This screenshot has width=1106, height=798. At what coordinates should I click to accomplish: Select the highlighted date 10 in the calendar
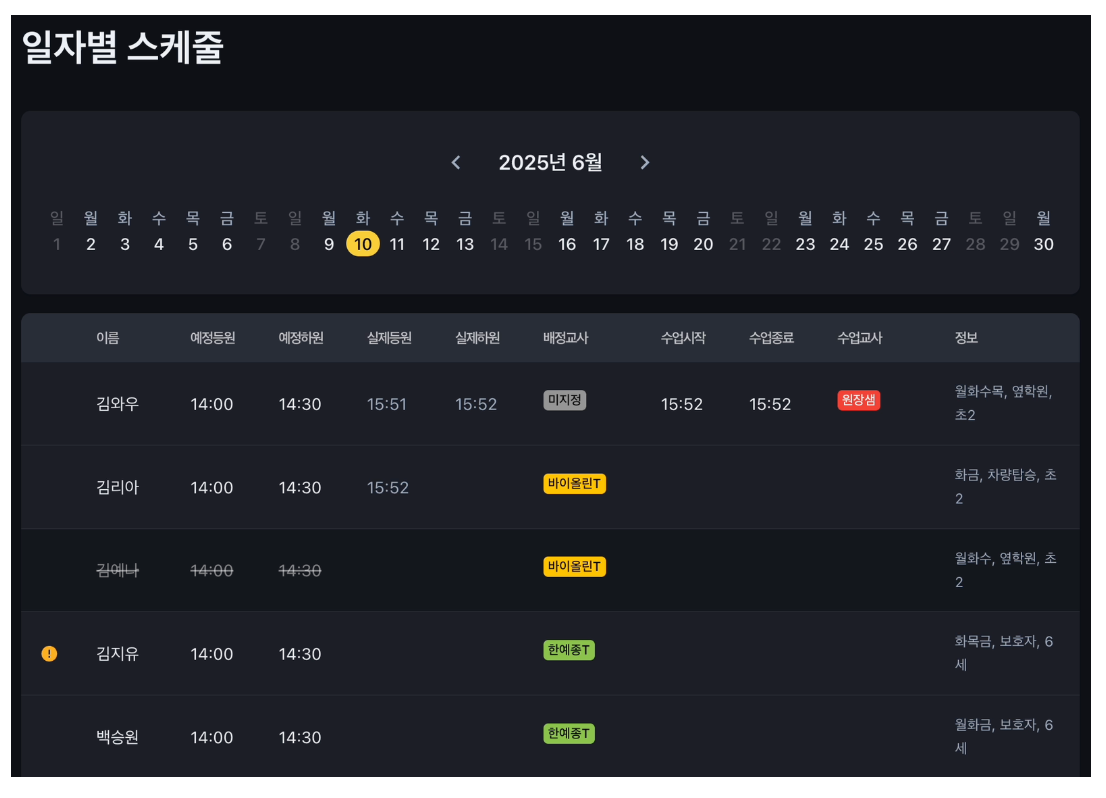pyautogui.click(x=363, y=244)
